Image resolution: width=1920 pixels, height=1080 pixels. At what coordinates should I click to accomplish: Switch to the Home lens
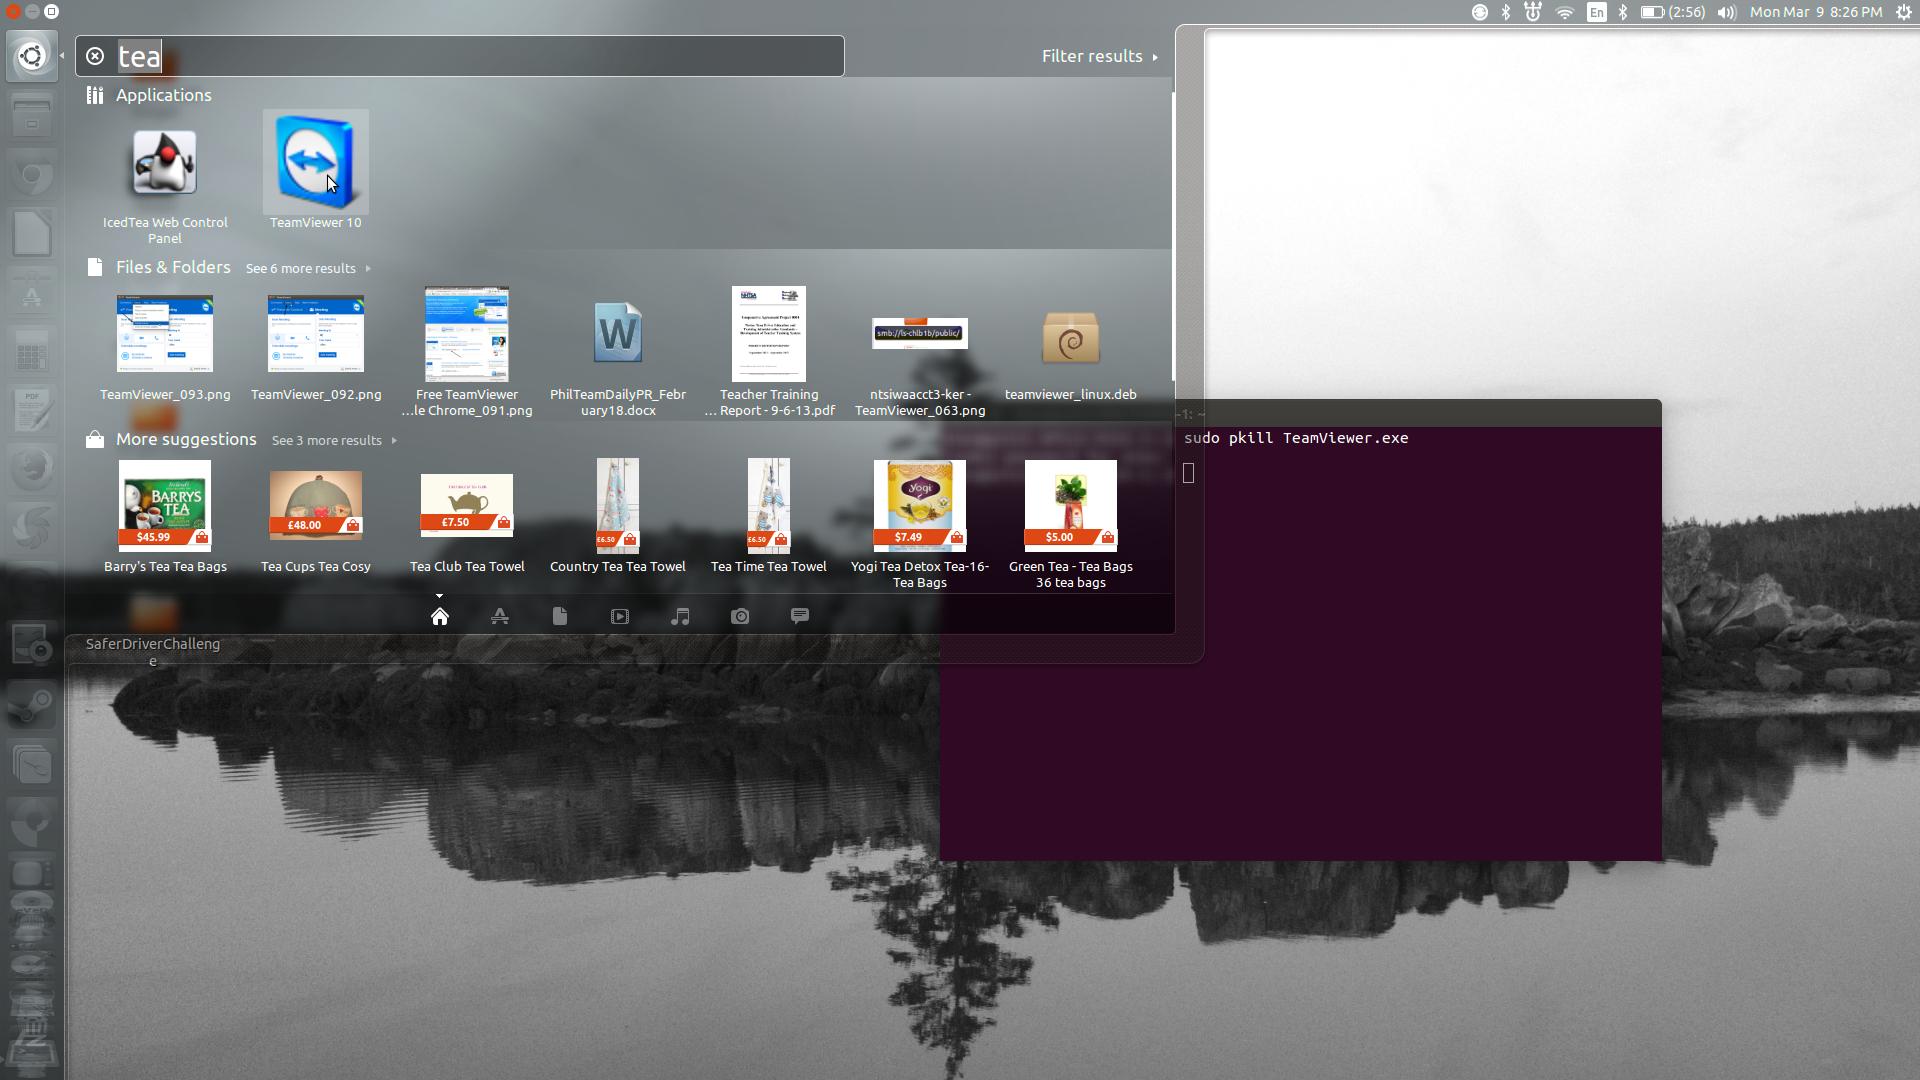pyautogui.click(x=440, y=616)
